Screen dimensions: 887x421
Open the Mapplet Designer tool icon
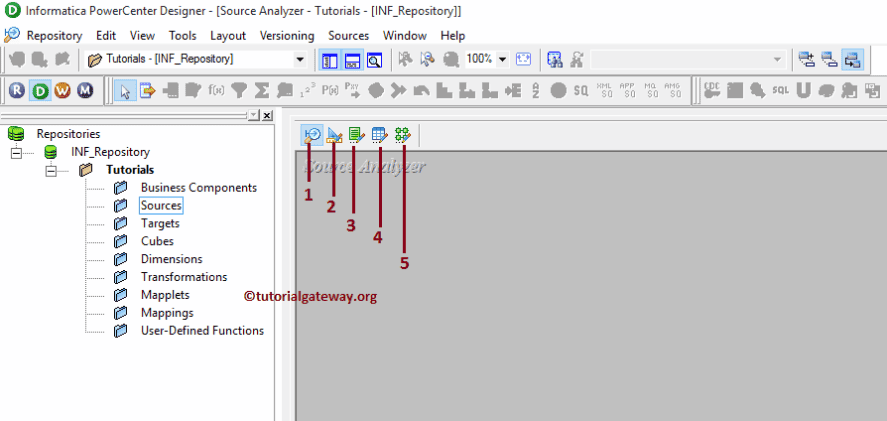380,135
